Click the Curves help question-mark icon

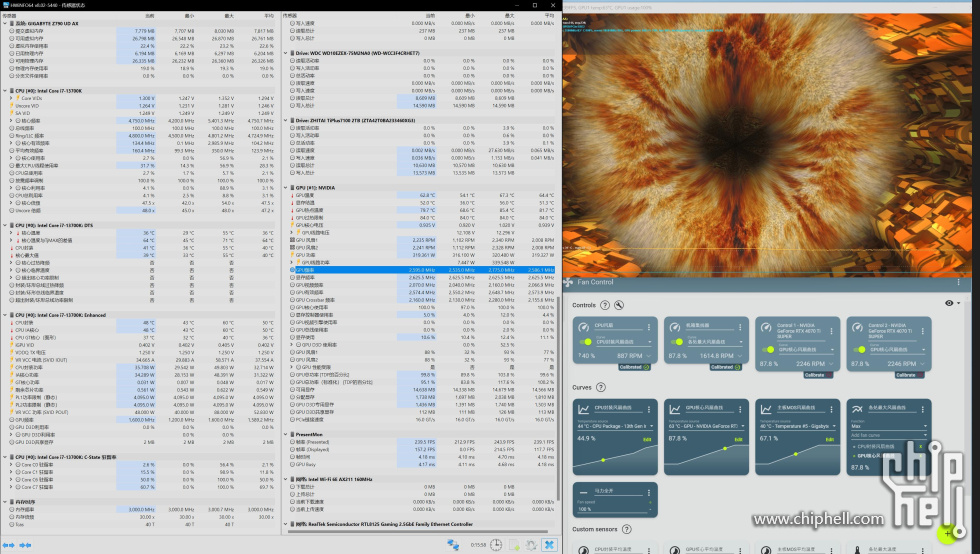601,388
